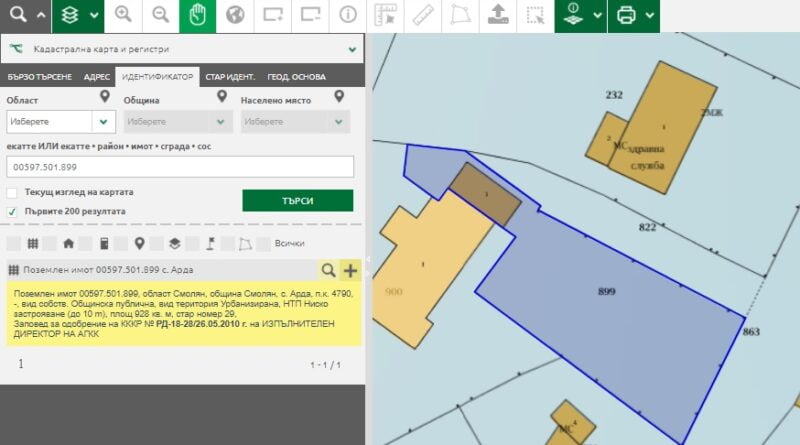This screenshot has width=800, height=445.
Task: Activate the pan hand tool
Action: (197, 16)
